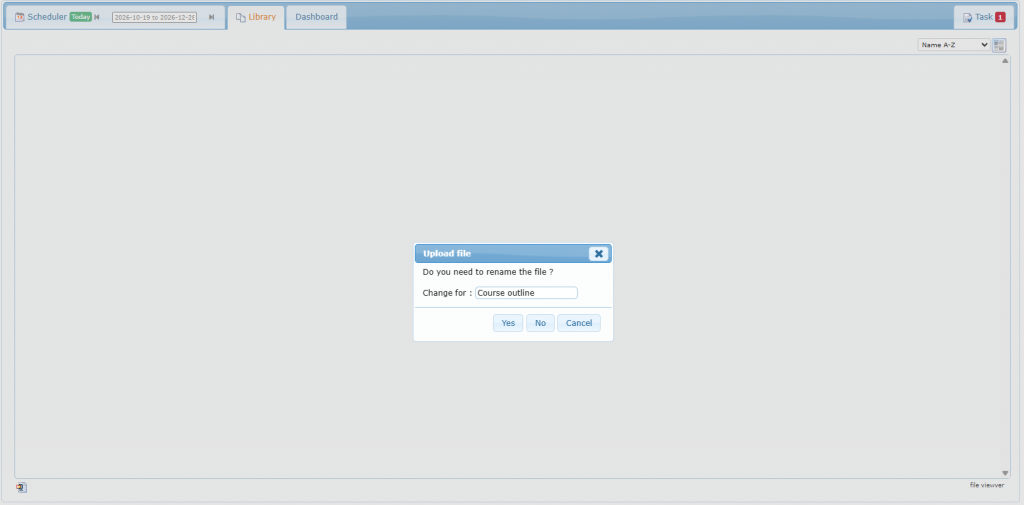Switch to the Library tab
The image size is (1024, 505).
point(256,17)
